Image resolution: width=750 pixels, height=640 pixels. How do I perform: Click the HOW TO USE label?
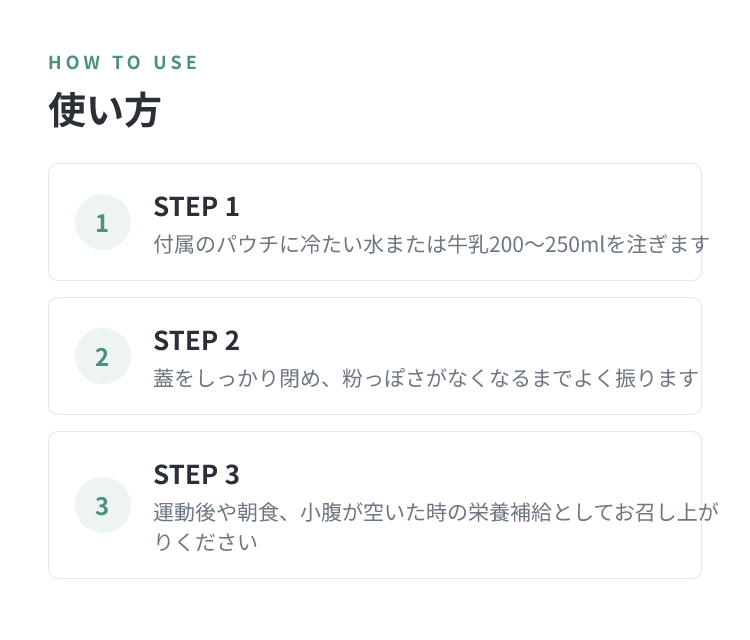tap(123, 63)
